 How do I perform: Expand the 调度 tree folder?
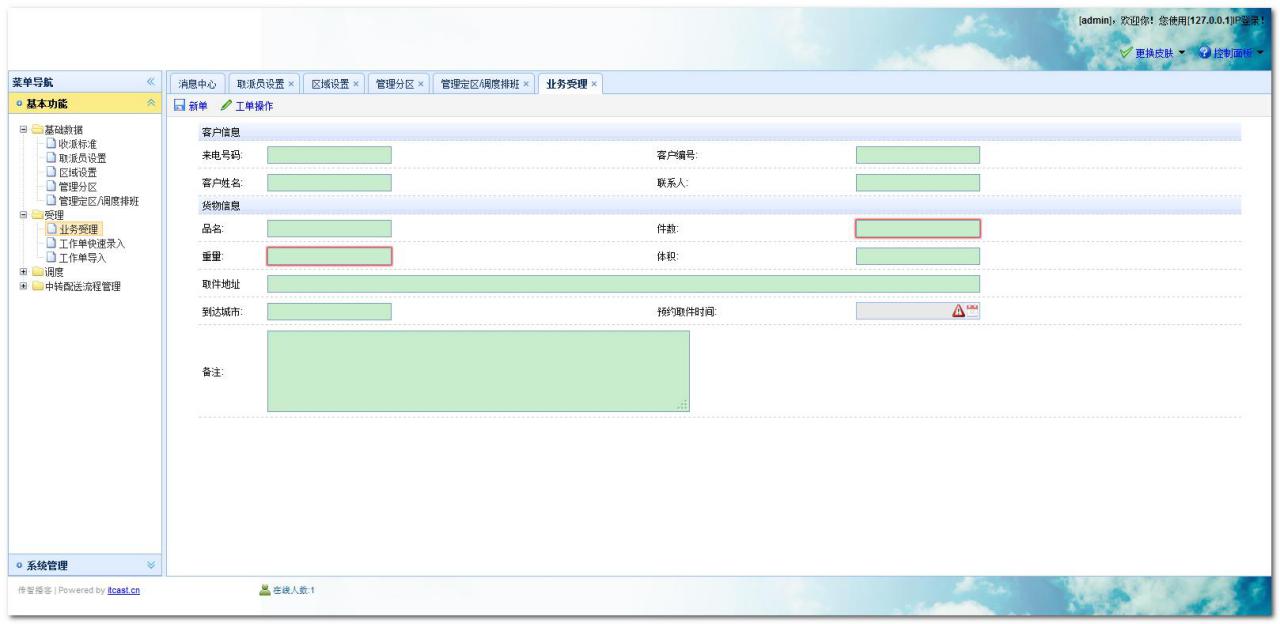point(24,272)
